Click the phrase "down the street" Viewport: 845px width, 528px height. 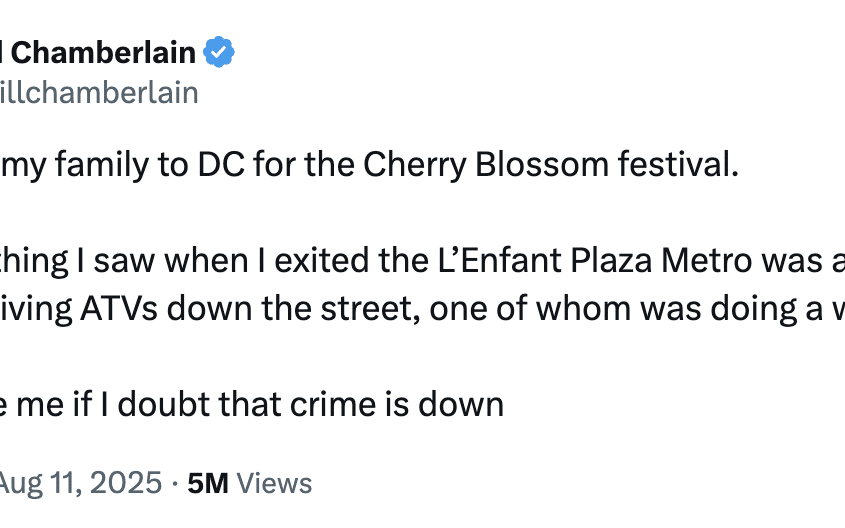[293, 309]
